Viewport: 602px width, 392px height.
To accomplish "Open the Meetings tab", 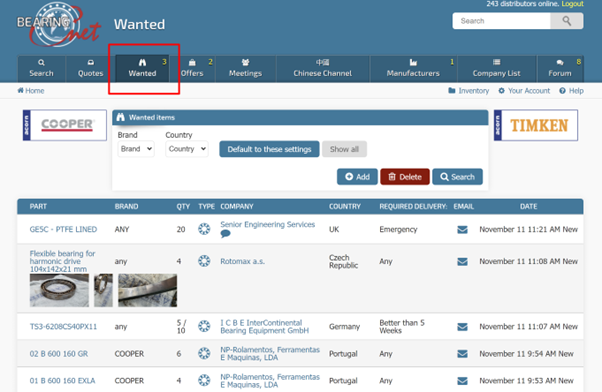I will click(x=245, y=69).
